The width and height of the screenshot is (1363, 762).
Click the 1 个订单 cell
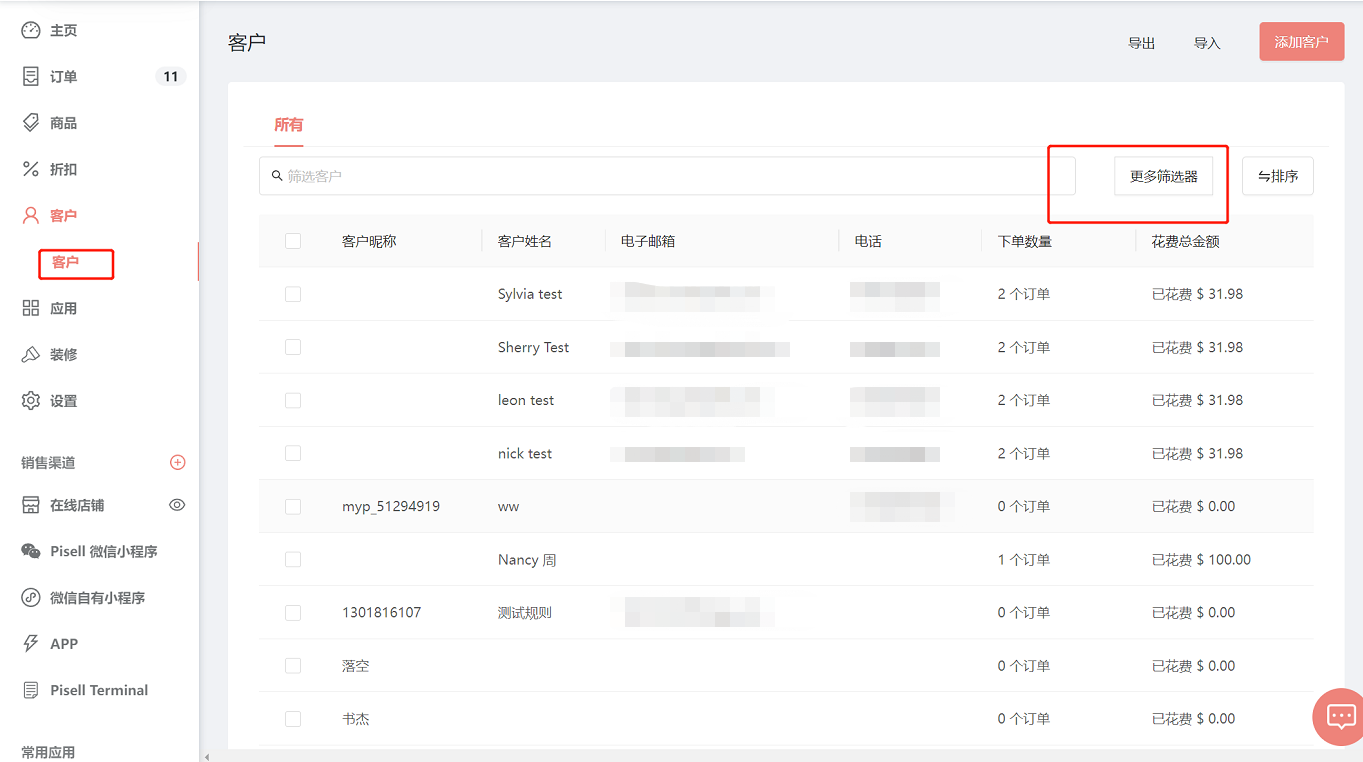1024,559
